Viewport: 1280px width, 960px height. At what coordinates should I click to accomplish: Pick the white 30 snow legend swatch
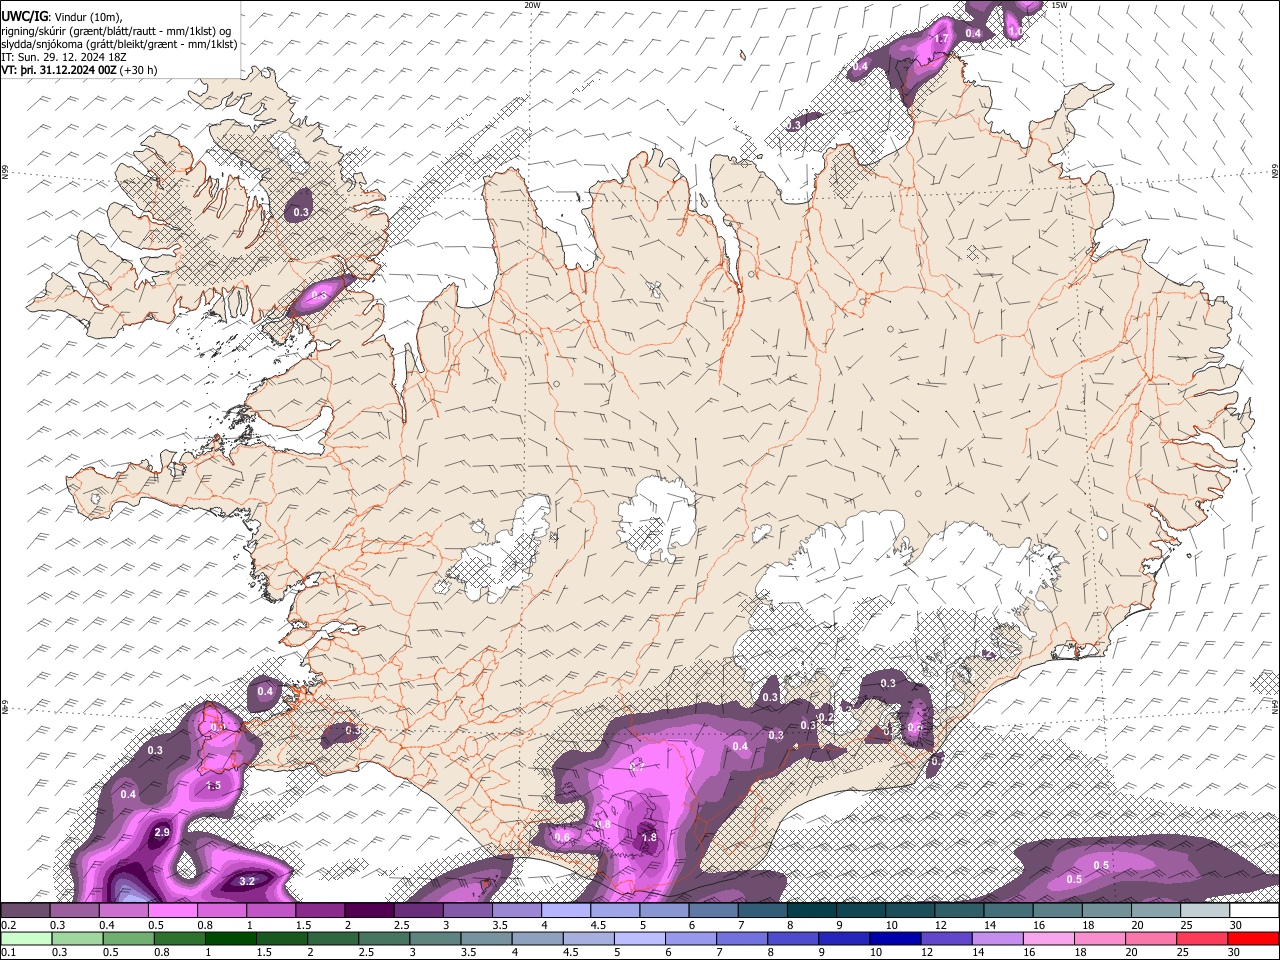click(1254, 910)
